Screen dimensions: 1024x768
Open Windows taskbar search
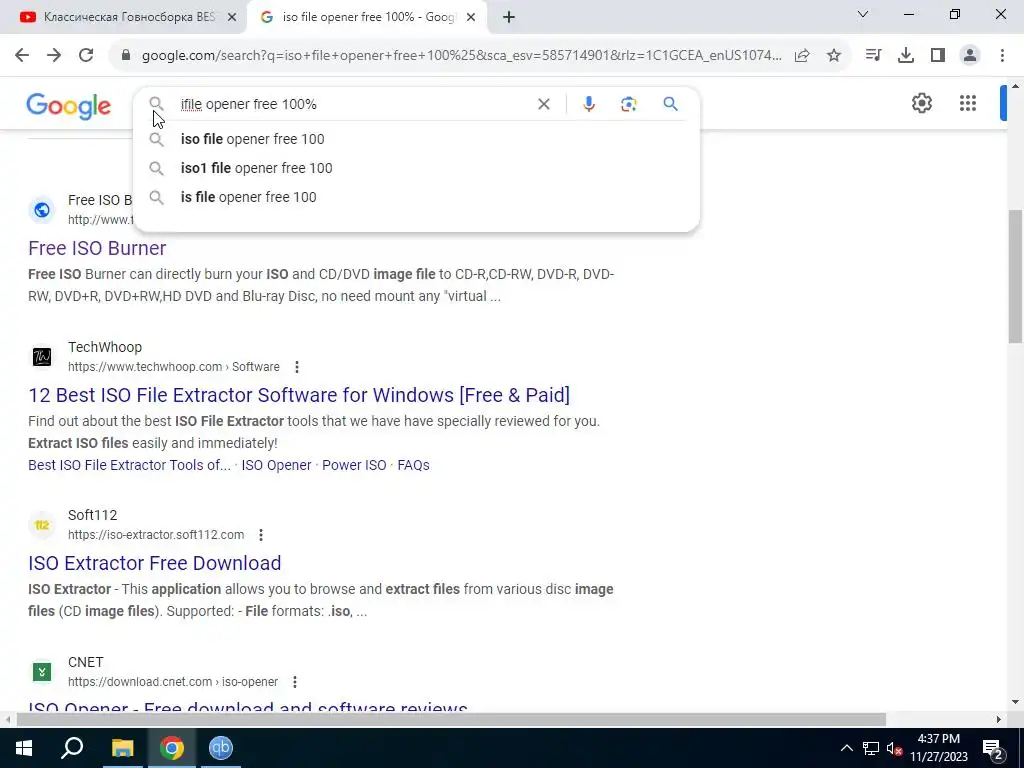tap(72, 748)
